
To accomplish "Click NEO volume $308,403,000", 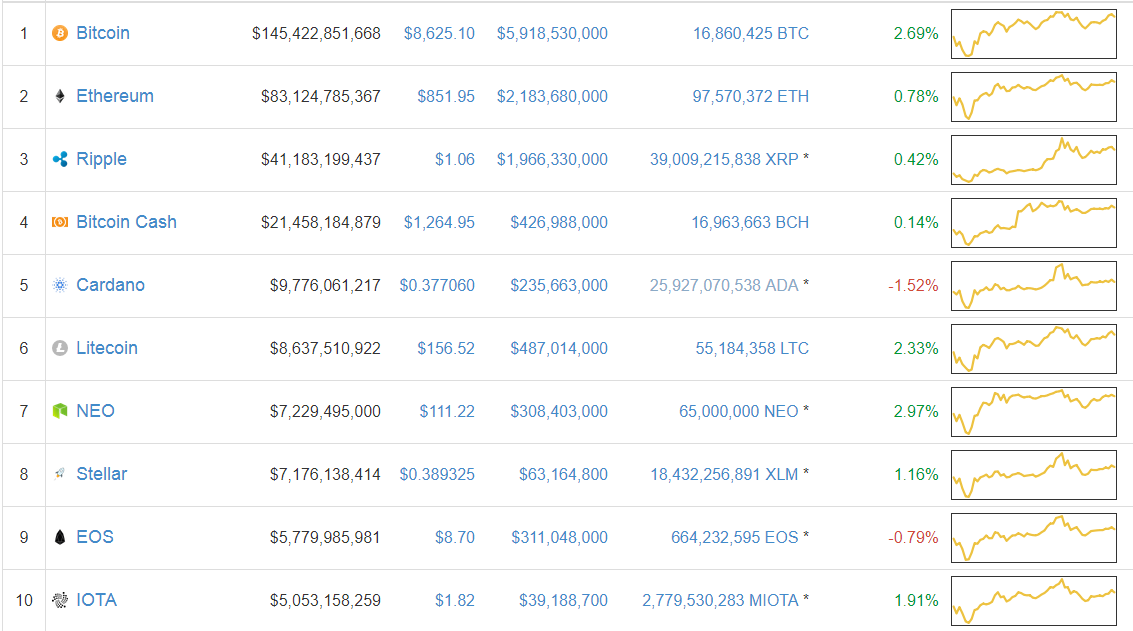I will pos(559,411).
